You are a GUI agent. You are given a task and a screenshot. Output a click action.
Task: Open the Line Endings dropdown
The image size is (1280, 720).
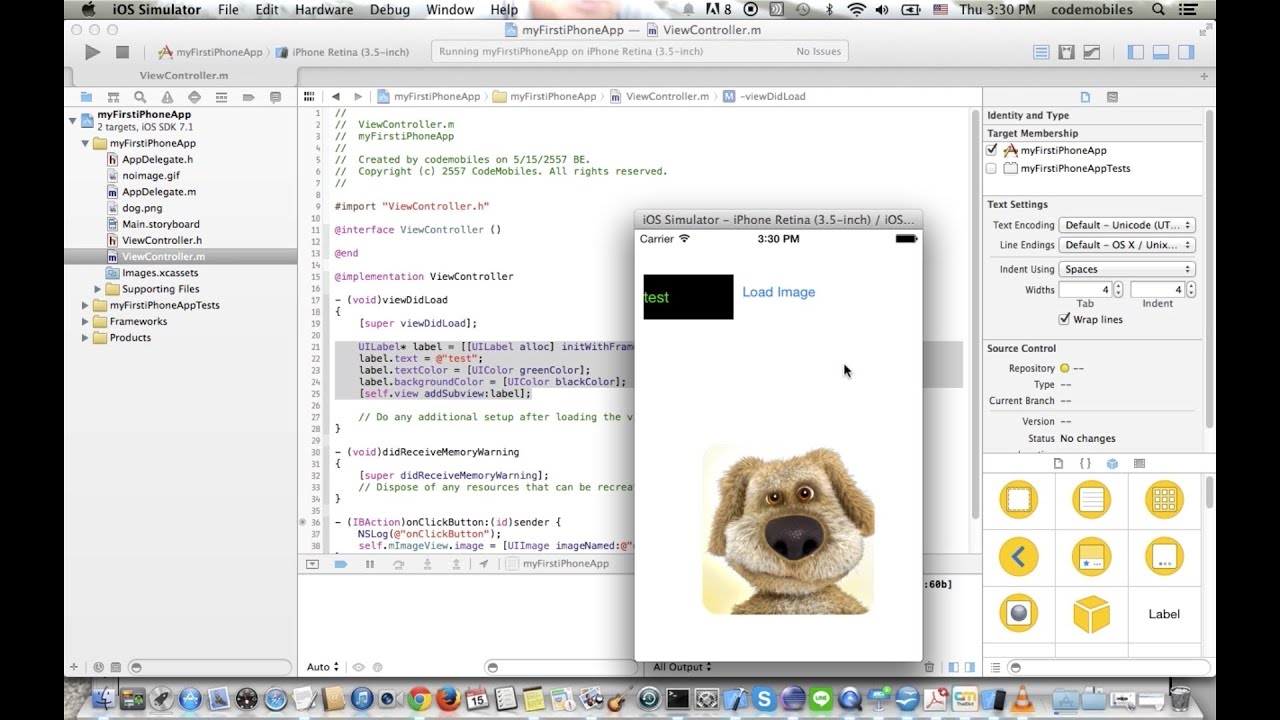point(1127,245)
